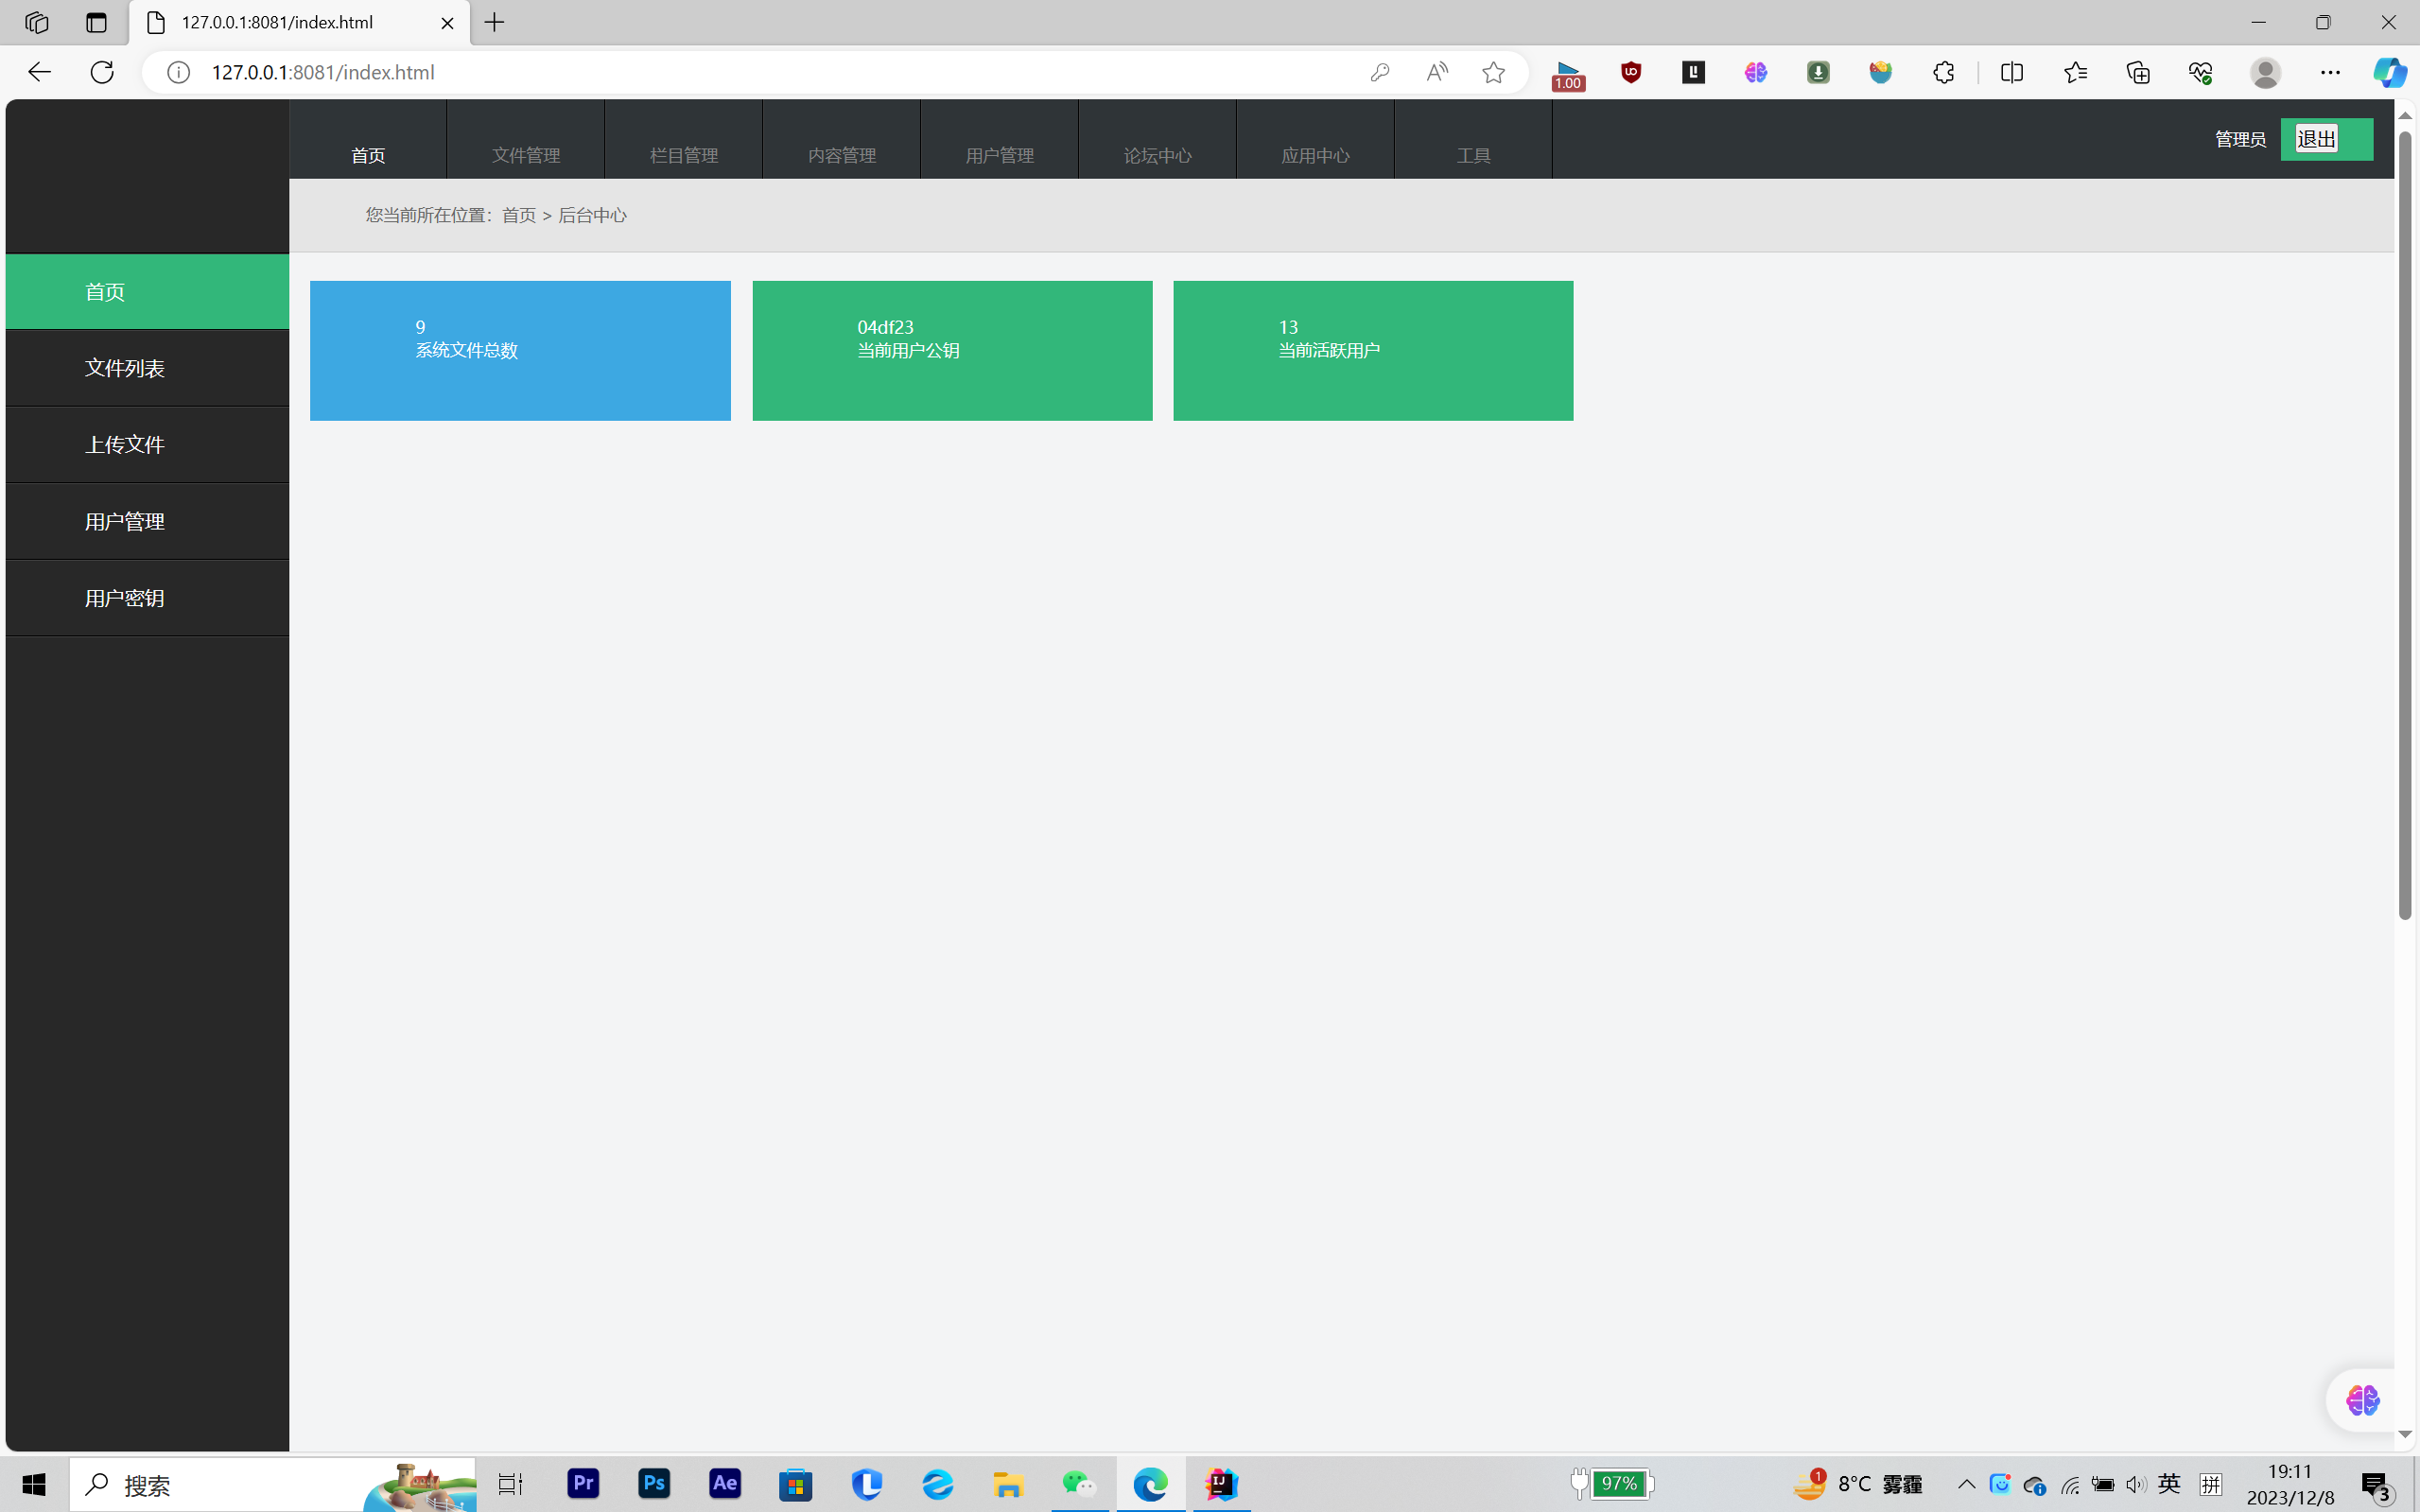The height and width of the screenshot is (1512, 2420).
Task: Open the uBlock Origin extension icon
Action: 1631,72
